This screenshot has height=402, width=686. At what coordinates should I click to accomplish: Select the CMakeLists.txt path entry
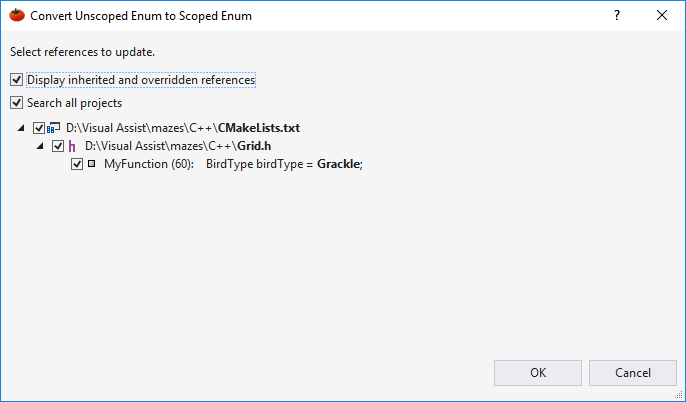coord(183,128)
